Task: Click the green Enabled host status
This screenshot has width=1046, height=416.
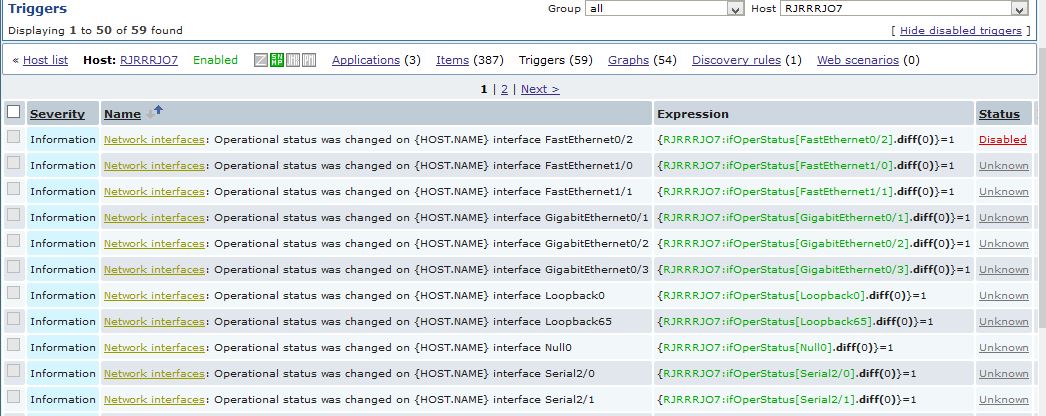Action: (x=215, y=60)
